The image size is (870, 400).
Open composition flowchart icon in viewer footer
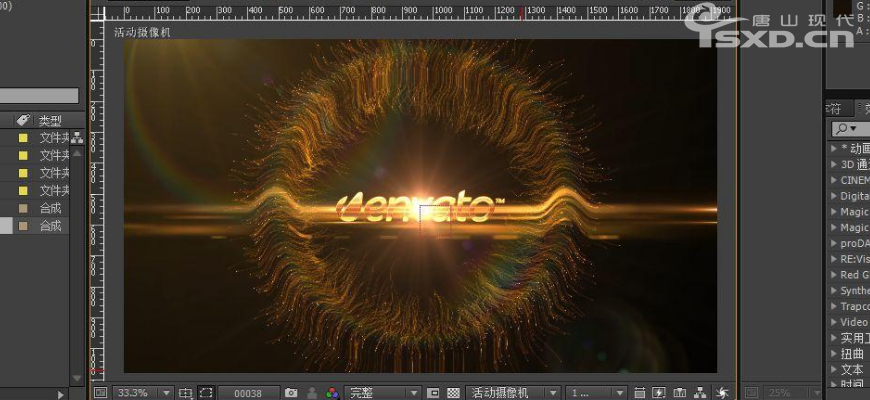[x=700, y=393]
